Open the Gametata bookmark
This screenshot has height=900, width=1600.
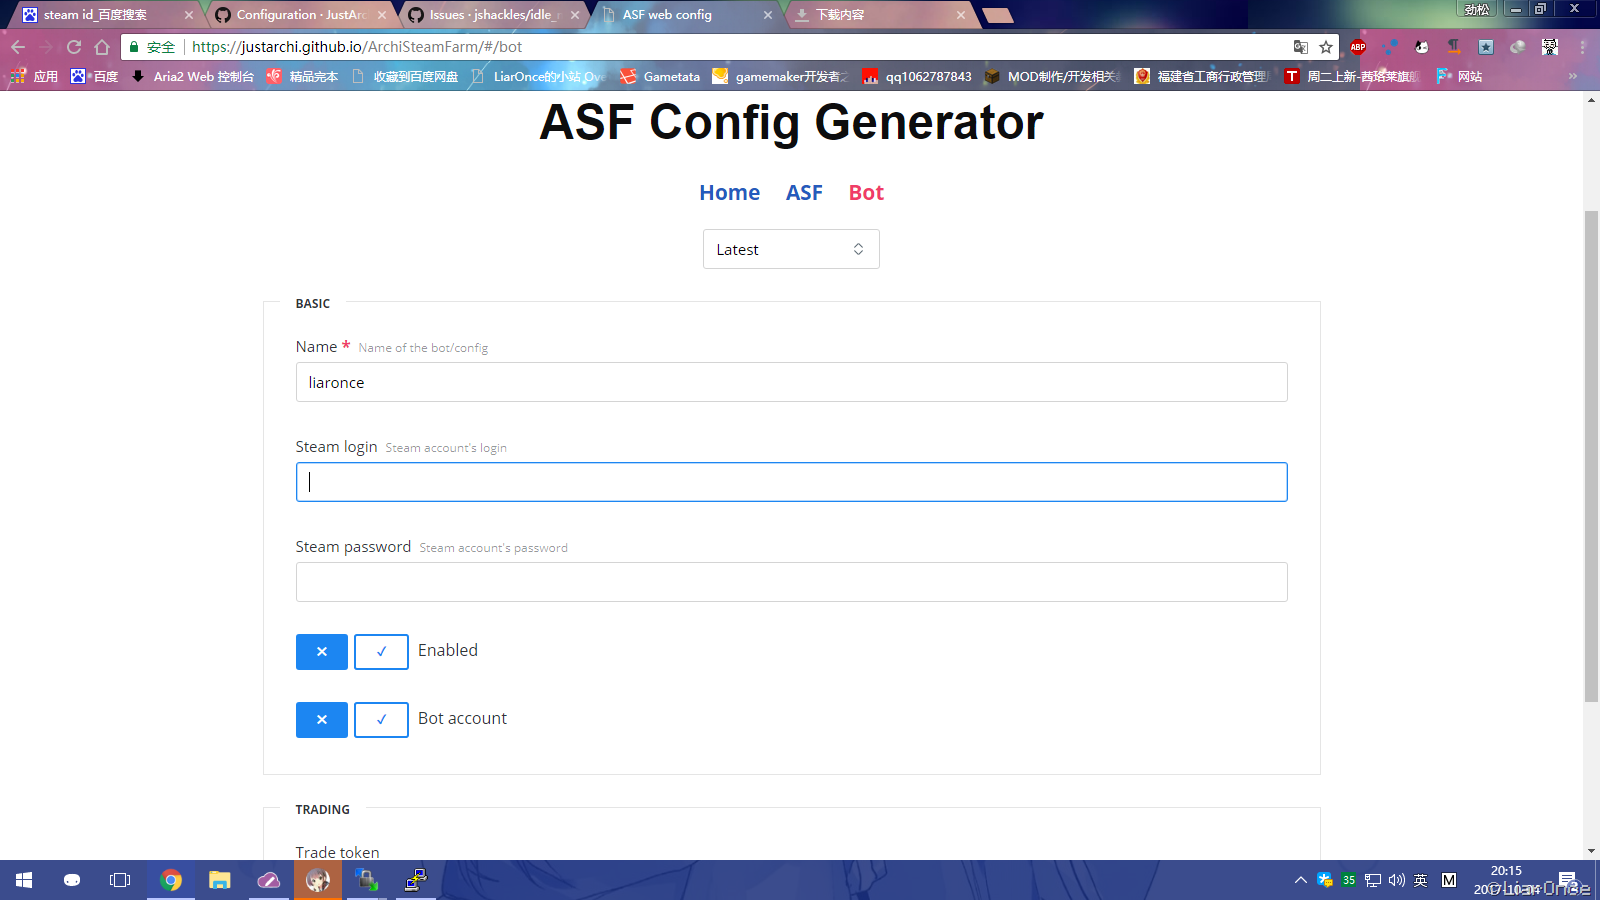coord(660,76)
